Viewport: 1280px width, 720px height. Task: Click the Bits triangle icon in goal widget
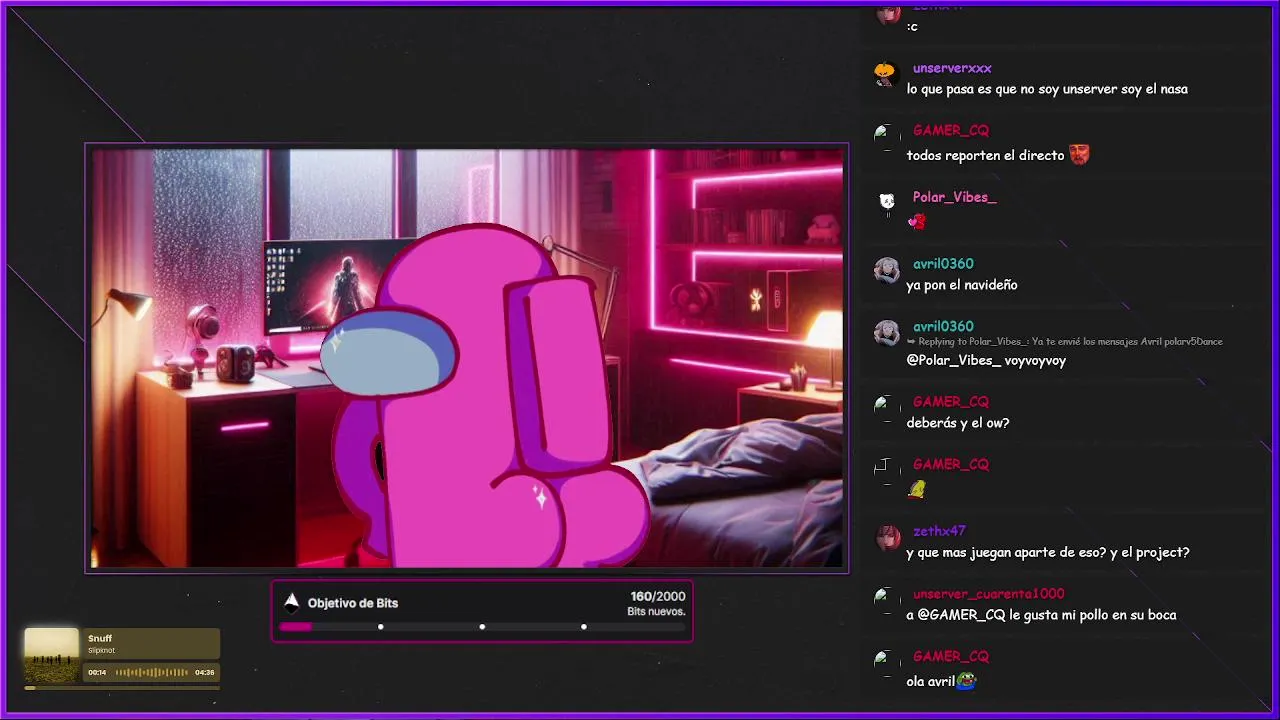point(291,602)
